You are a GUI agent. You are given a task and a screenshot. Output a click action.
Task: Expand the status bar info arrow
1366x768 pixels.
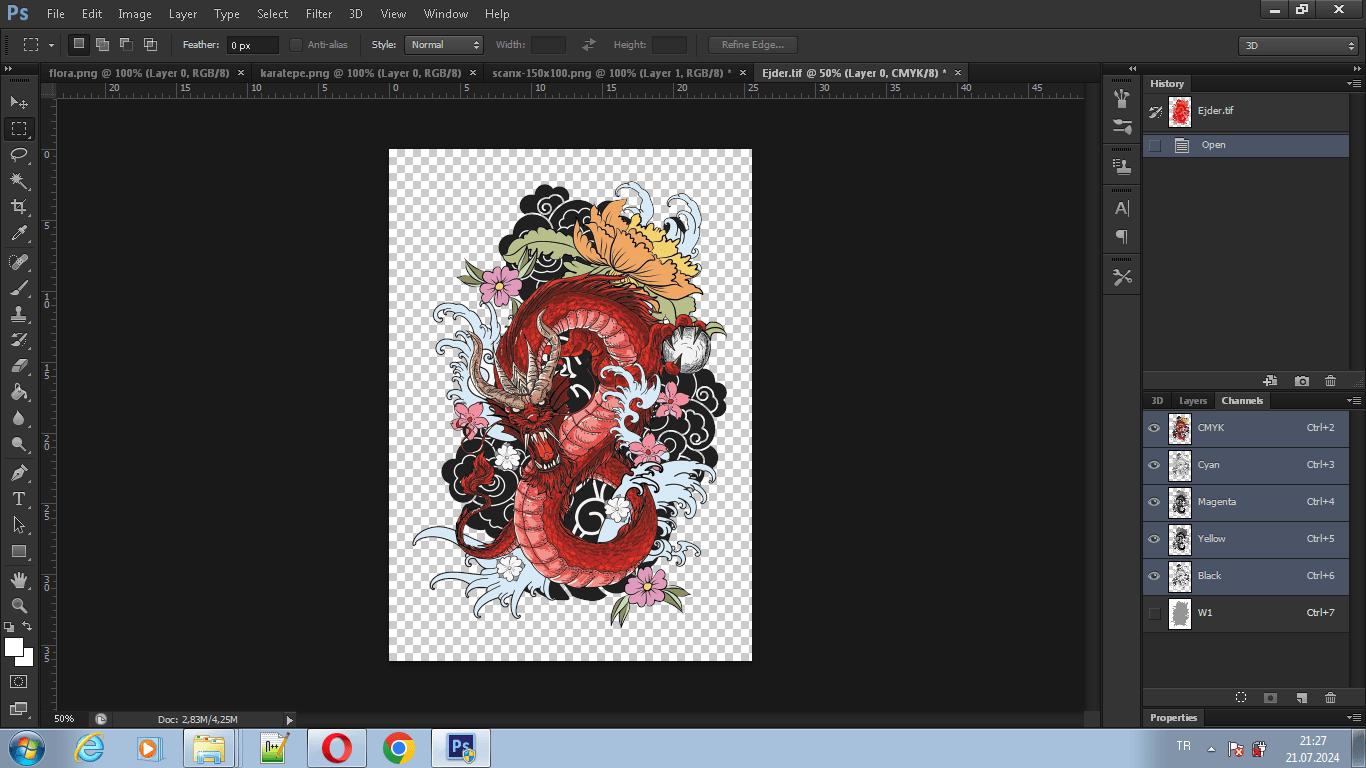point(290,719)
